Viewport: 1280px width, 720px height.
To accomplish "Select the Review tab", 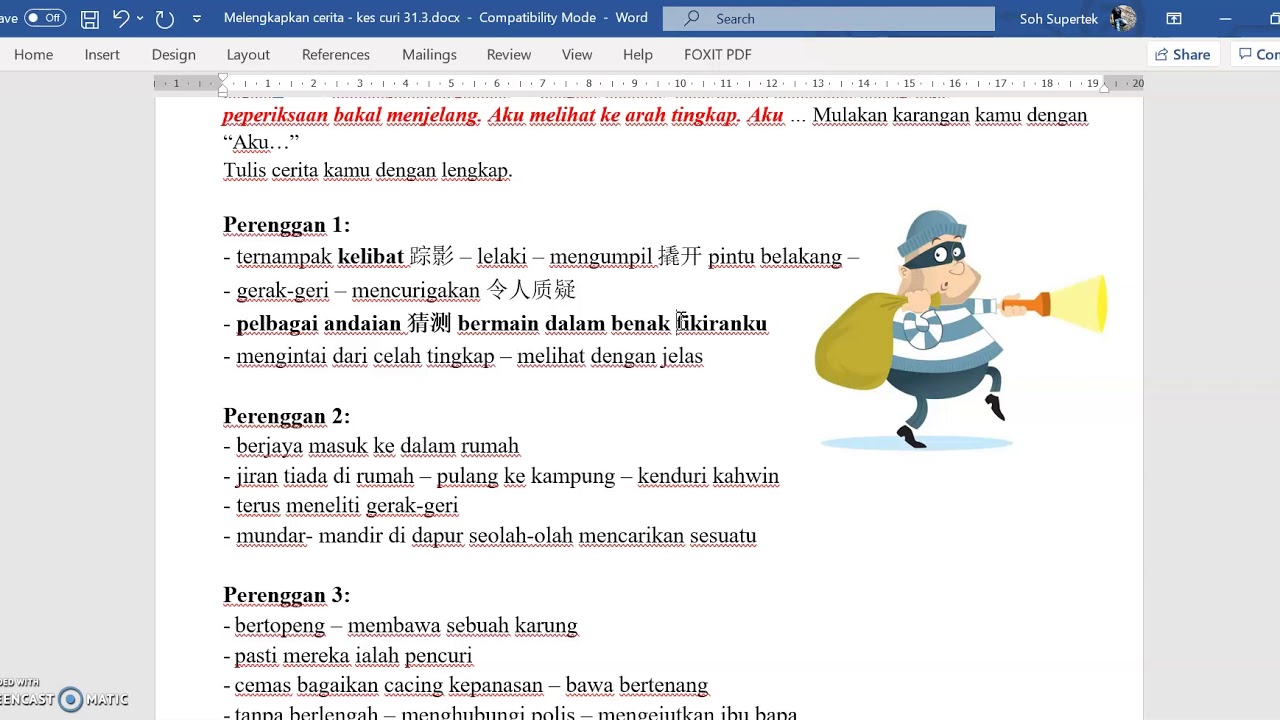I will (x=509, y=55).
